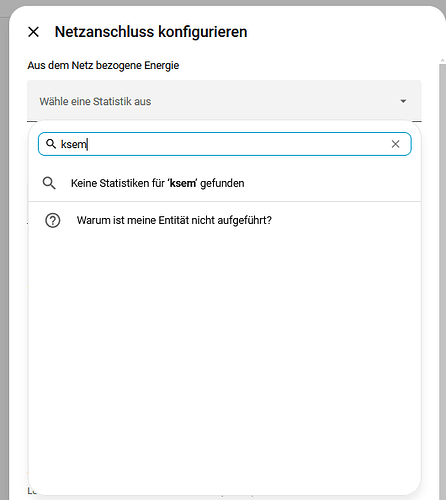Click the magnifier icon in search field

click(51, 144)
